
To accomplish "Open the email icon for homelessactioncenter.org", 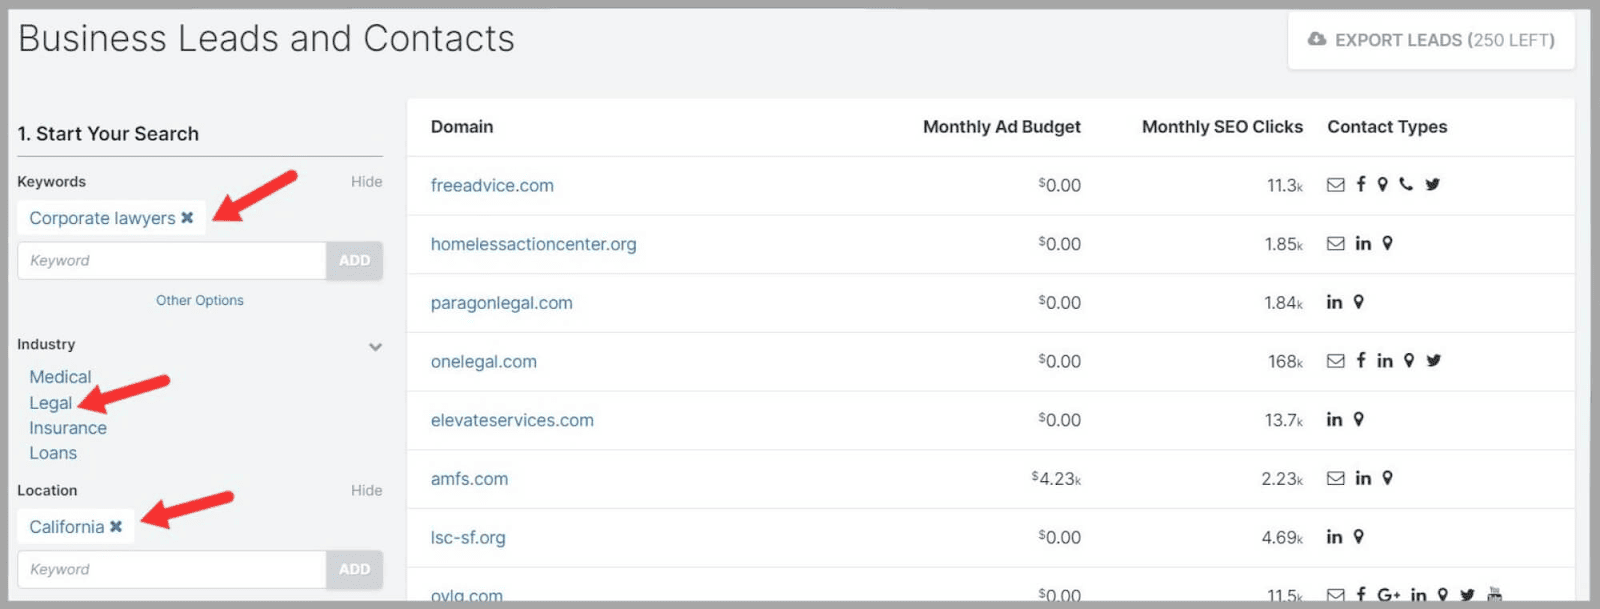I will (x=1336, y=243).
